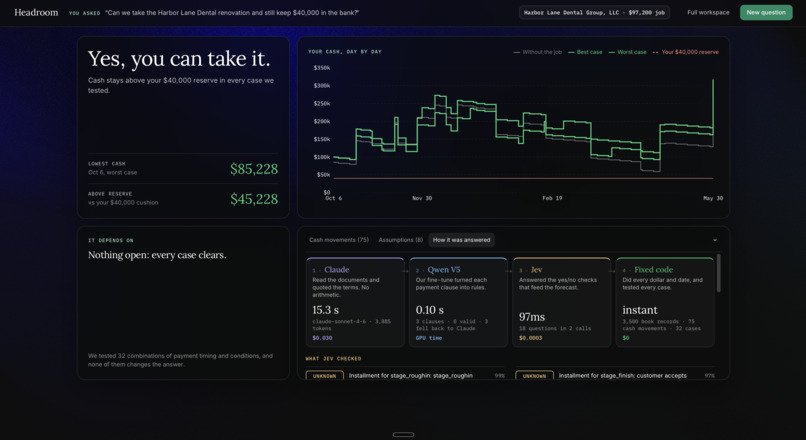Click the 'We tested 32 combinations' footnote
Viewport: 806px width, 440px height.
pos(180,360)
